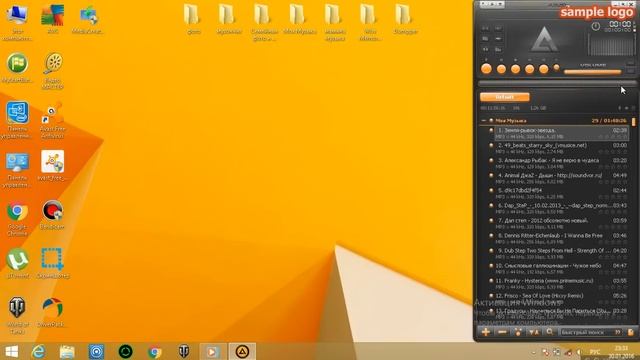The image size is (640, 360).
Task: Start playback with the large orange Play button
Action: coord(486,69)
